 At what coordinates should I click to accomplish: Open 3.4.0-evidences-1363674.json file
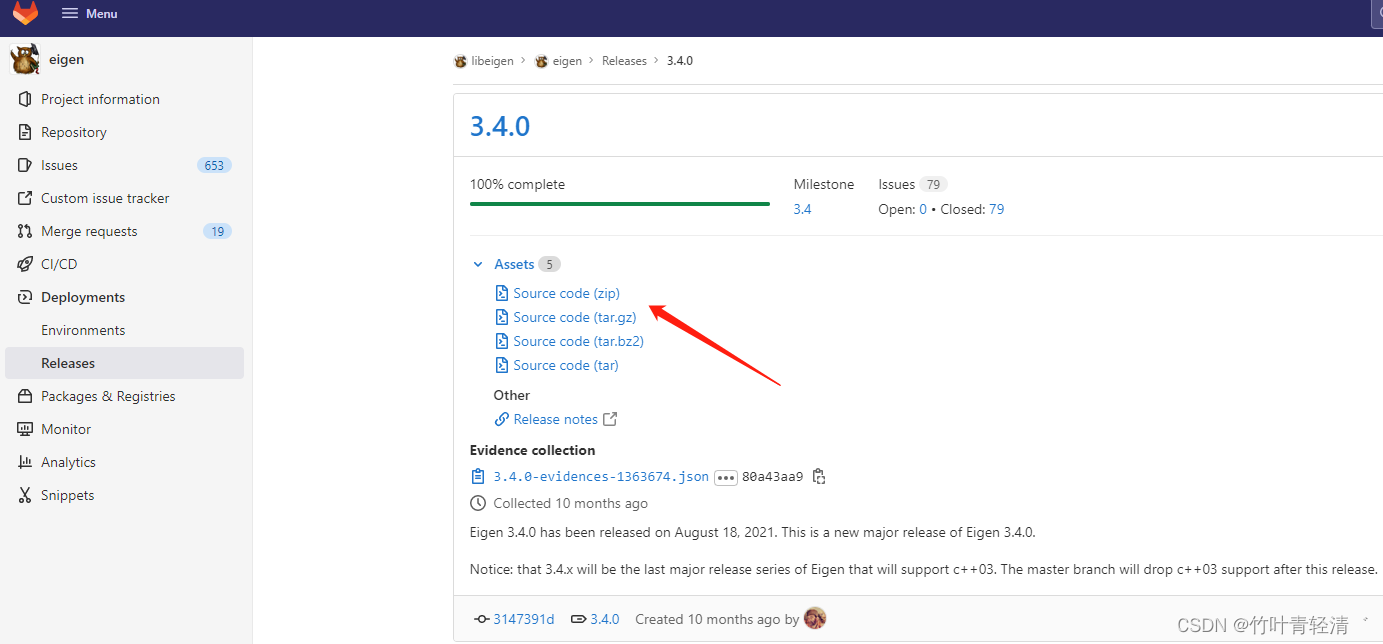click(601, 477)
